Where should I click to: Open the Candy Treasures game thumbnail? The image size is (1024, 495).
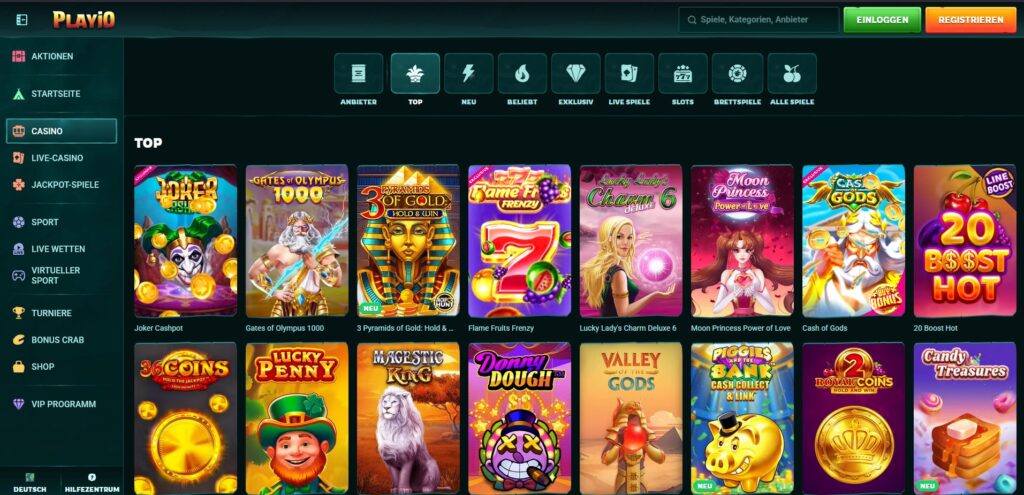click(965, 419)
